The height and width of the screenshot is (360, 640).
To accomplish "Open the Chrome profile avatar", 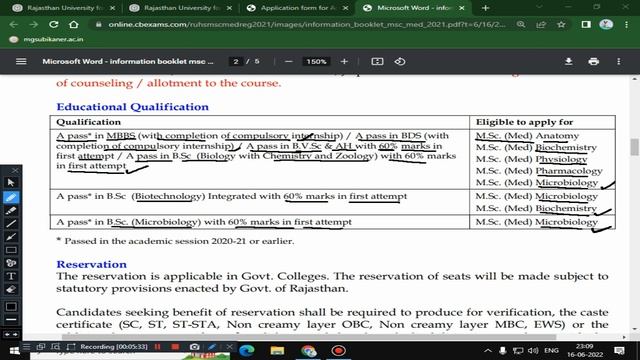I will click(x=606, y=24).
